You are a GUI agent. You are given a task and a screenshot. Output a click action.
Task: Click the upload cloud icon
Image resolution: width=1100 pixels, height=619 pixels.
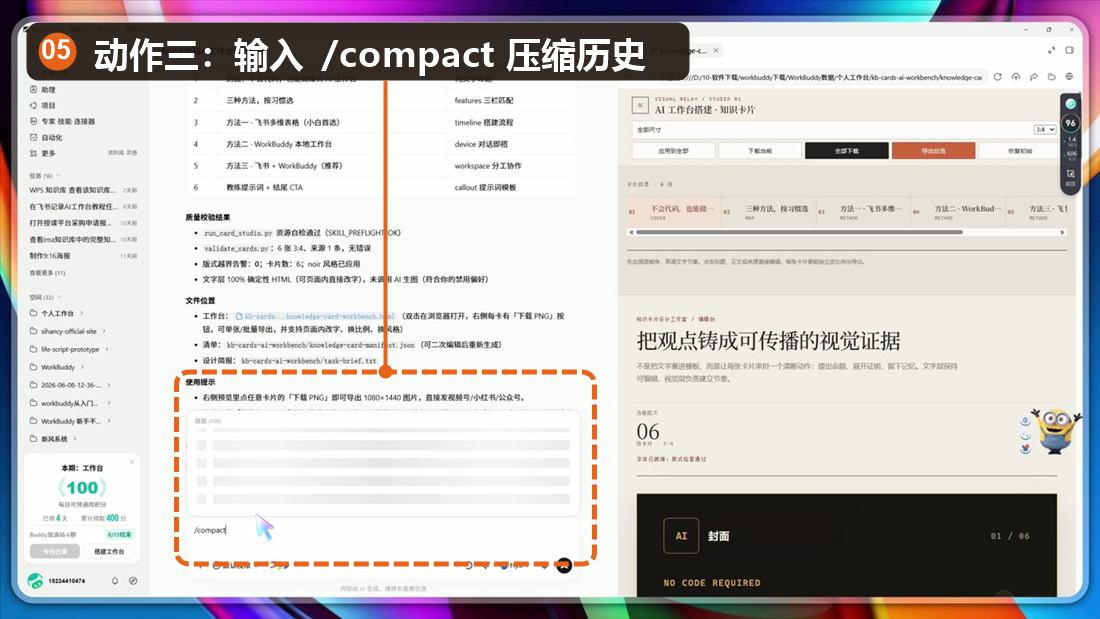(x=1016, y=76)
